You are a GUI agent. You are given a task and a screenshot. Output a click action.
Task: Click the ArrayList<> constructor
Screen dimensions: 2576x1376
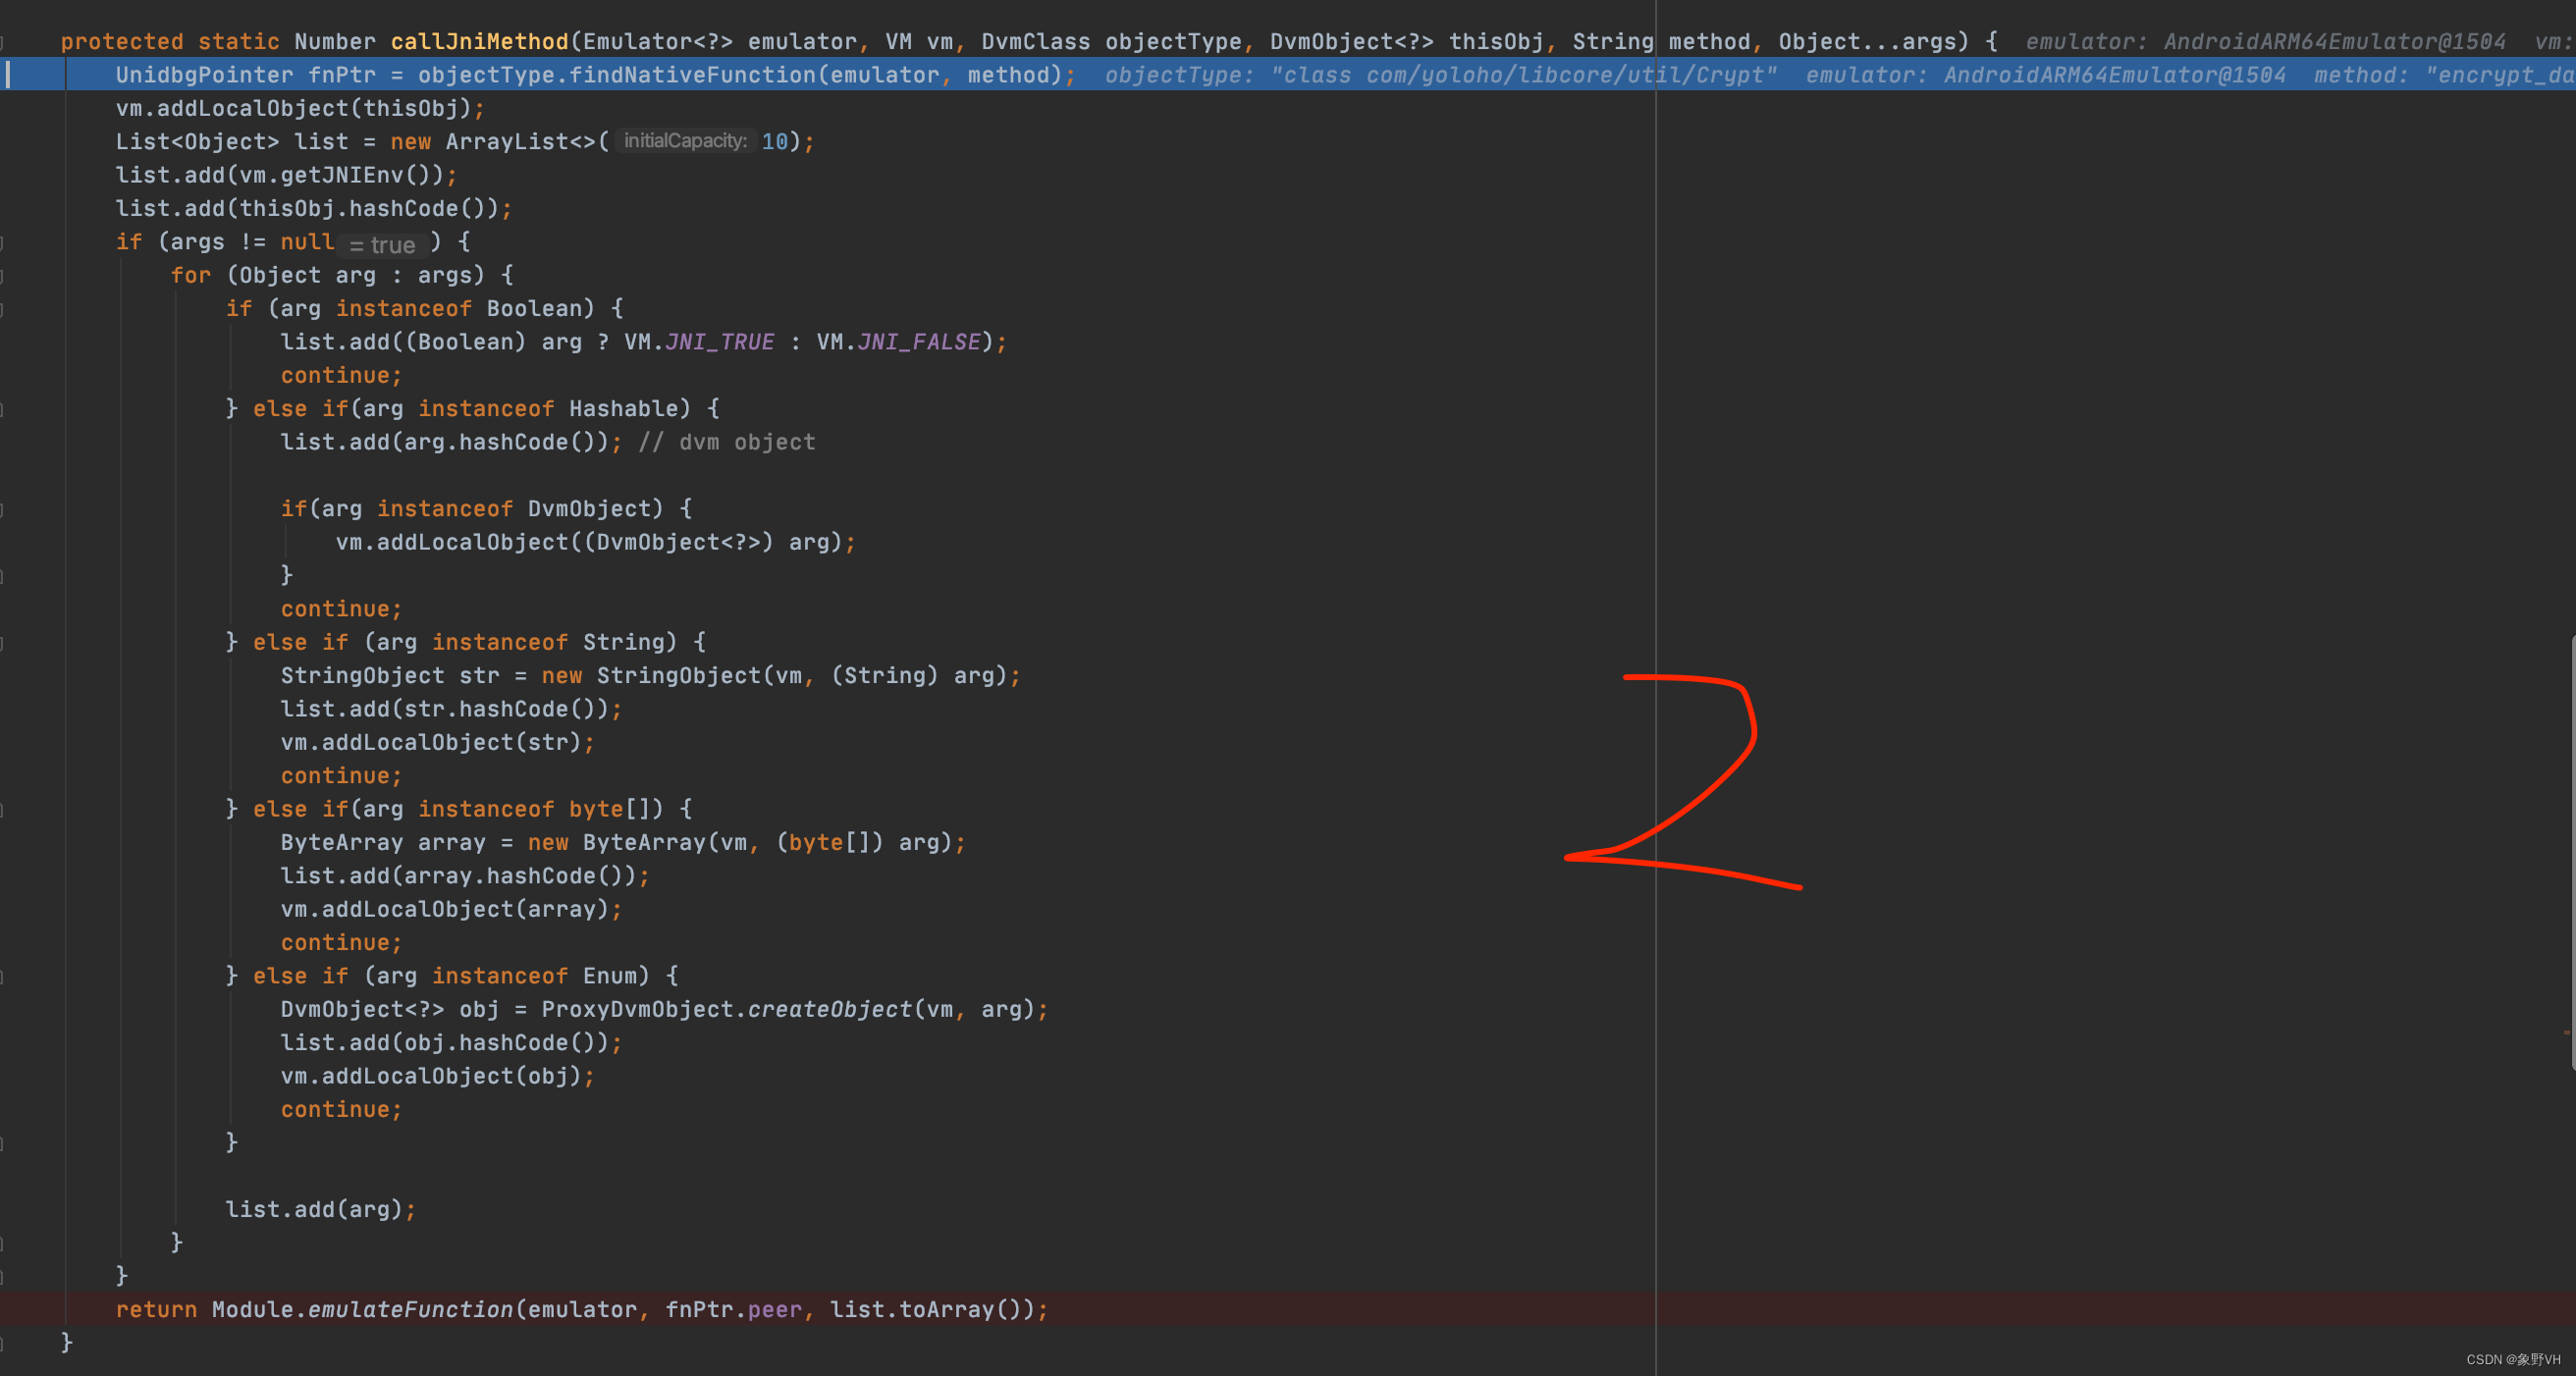pos(520,142)
